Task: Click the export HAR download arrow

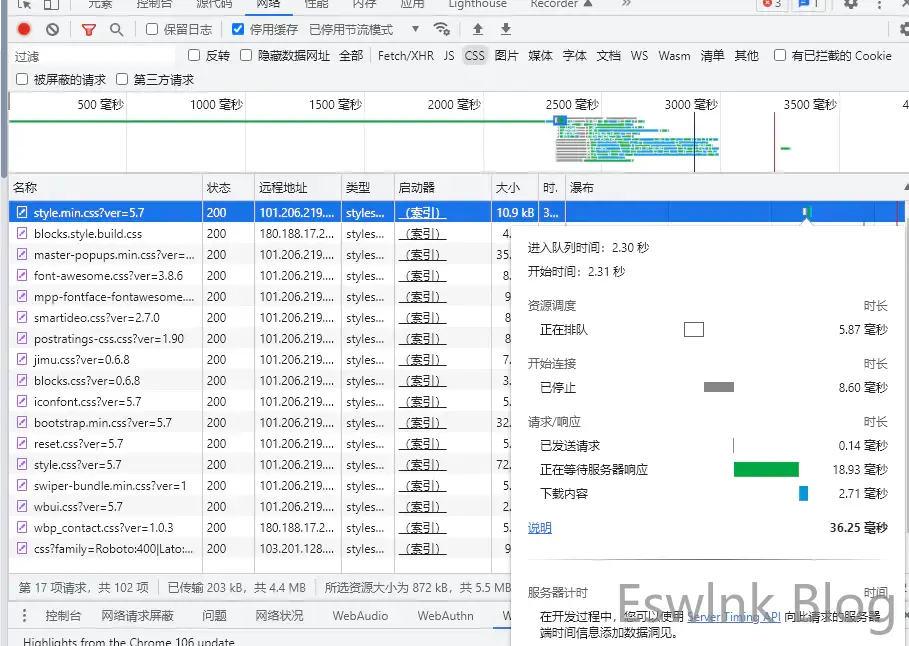Action: (x=506, y=30)
